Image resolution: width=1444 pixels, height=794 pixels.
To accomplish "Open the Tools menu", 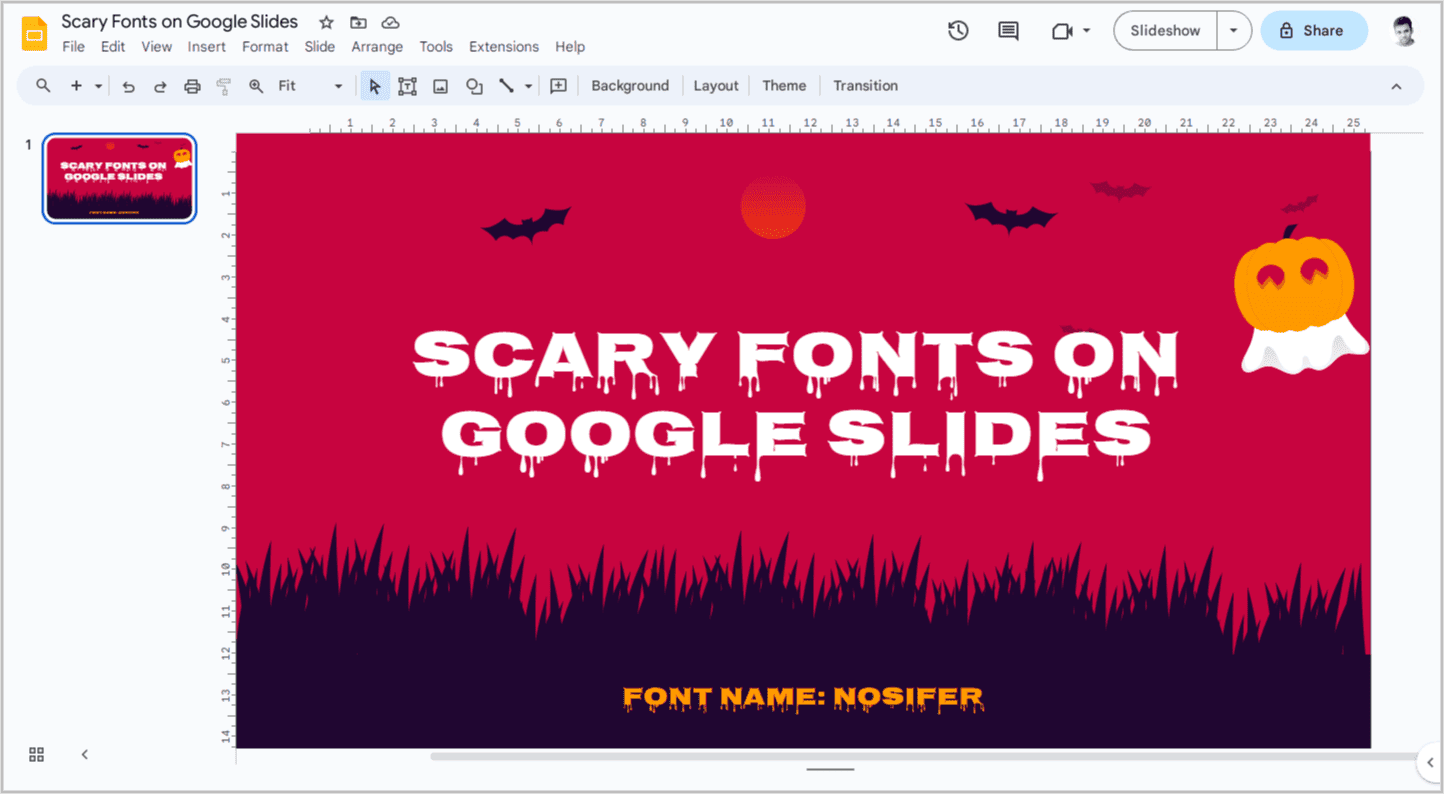I will coord(436,47).
